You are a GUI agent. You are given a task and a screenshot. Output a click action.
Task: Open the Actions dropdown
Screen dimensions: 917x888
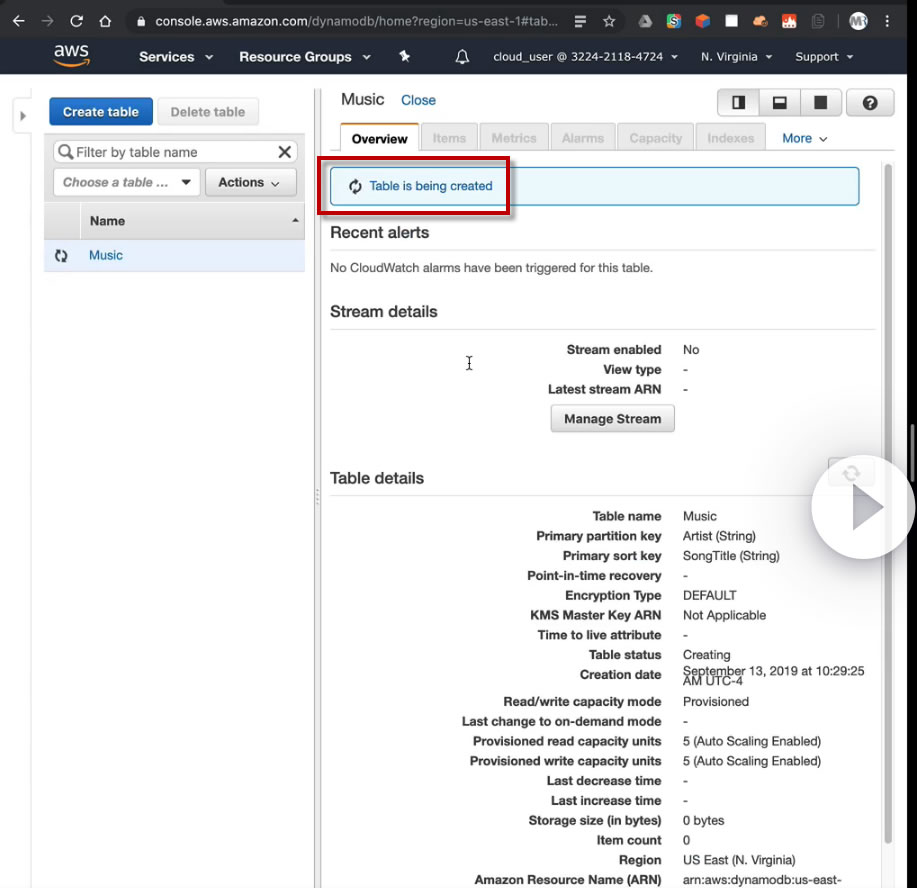(250, 183)
